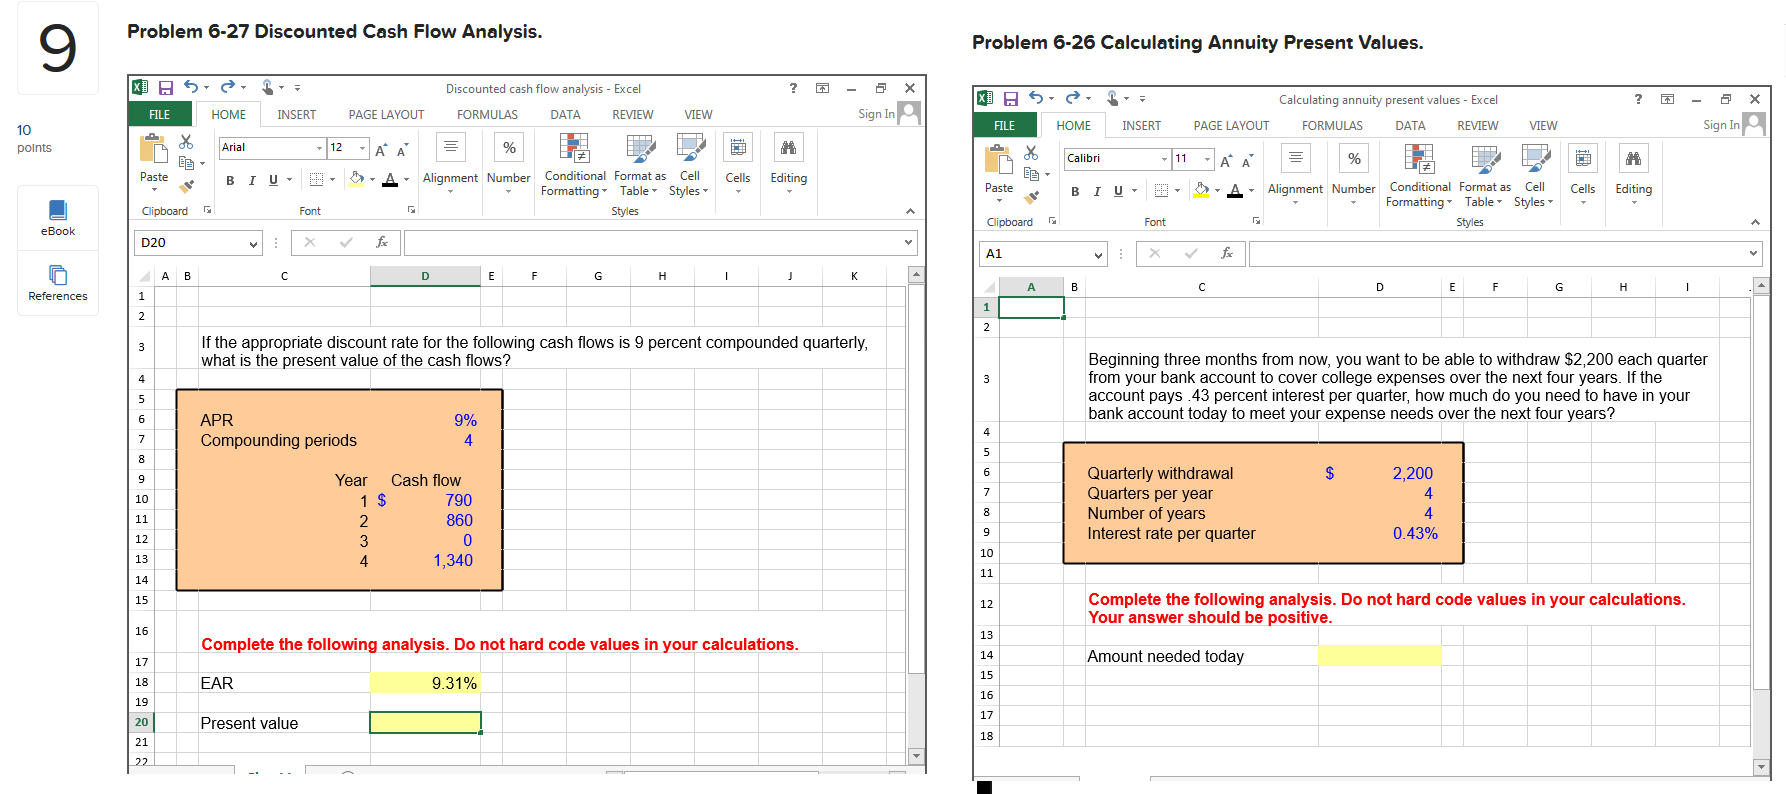
Task: Toggle Italic in the Discounted cash flow window
Action: pos(252,180)
